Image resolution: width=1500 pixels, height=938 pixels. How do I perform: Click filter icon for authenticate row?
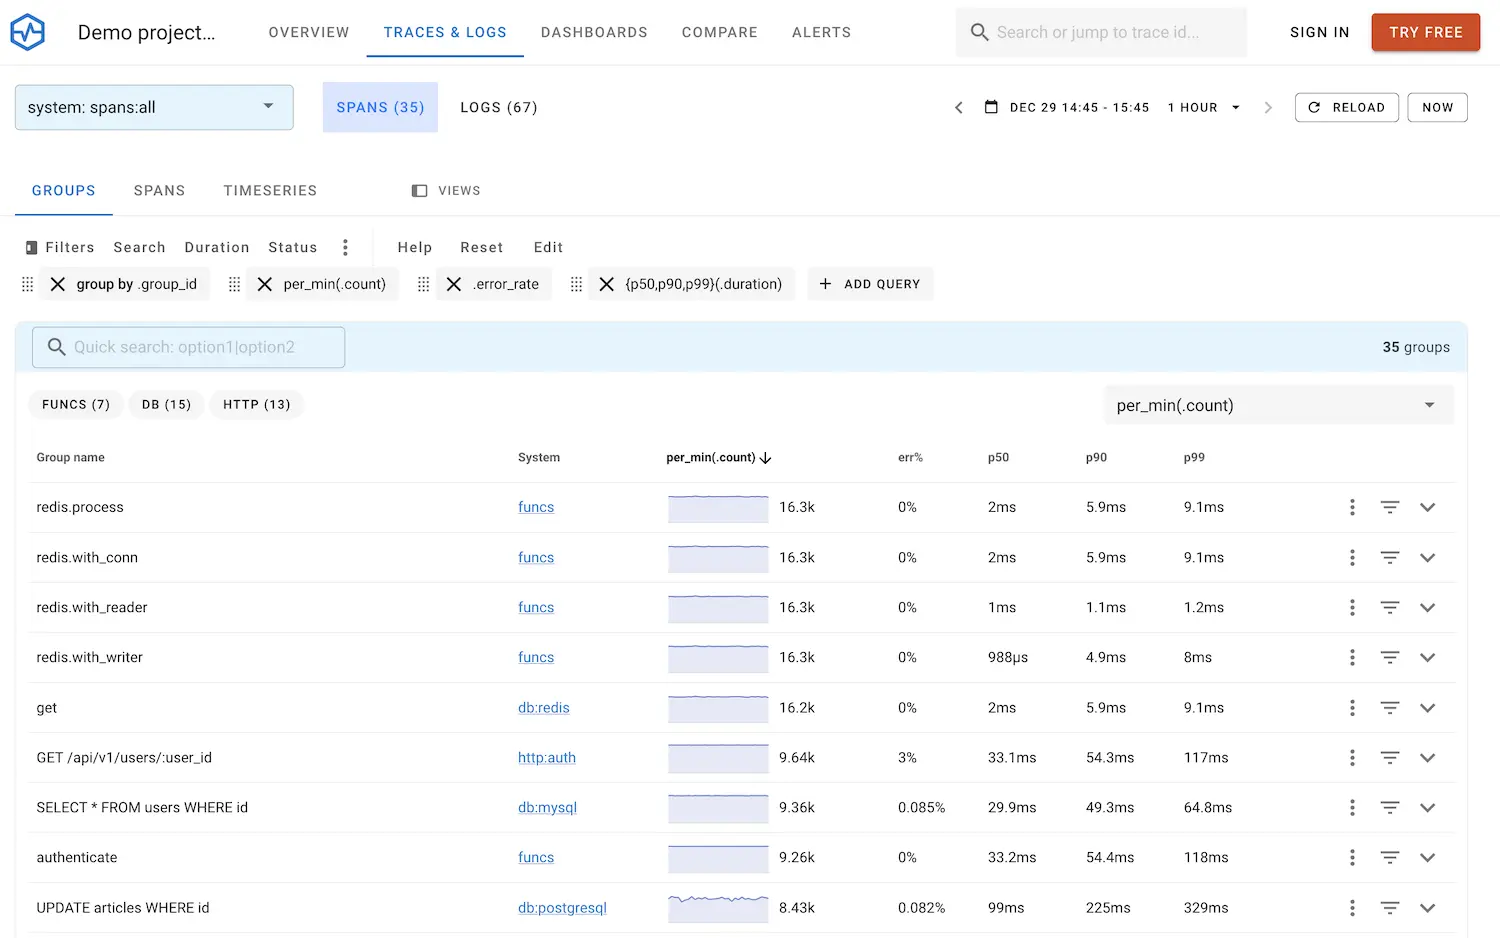pos(1389,858)
